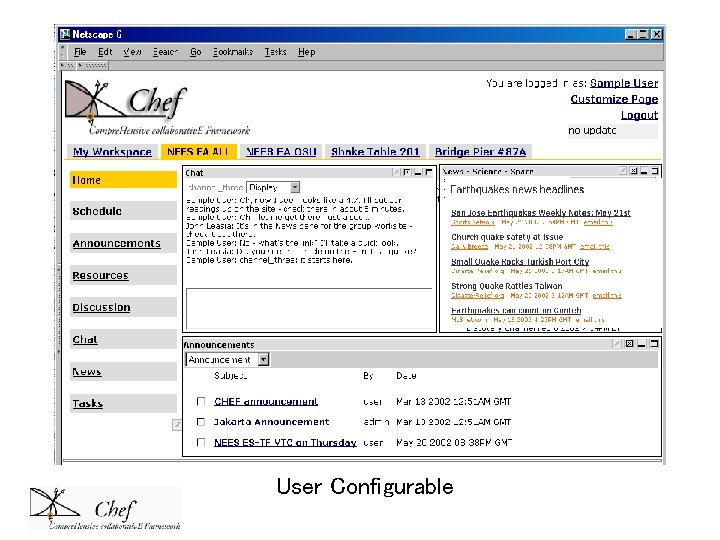Screen dimensions: 720x540
Task: Open the Jakarta Announcement entry
Action: coord(271,422)
